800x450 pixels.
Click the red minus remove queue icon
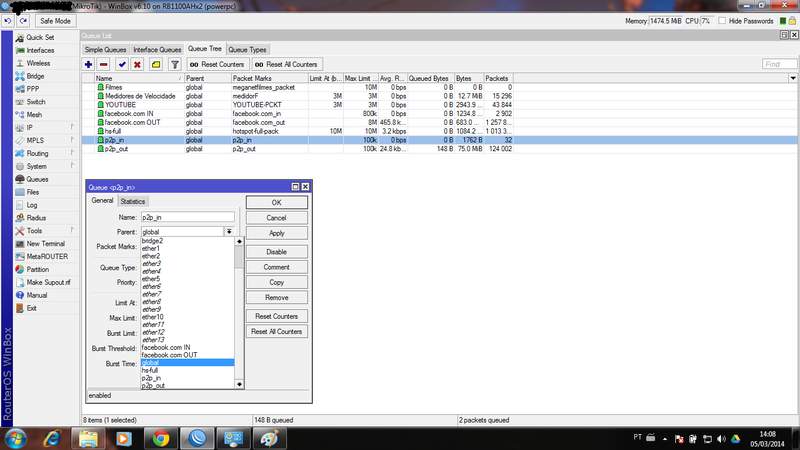pos(104,64)
